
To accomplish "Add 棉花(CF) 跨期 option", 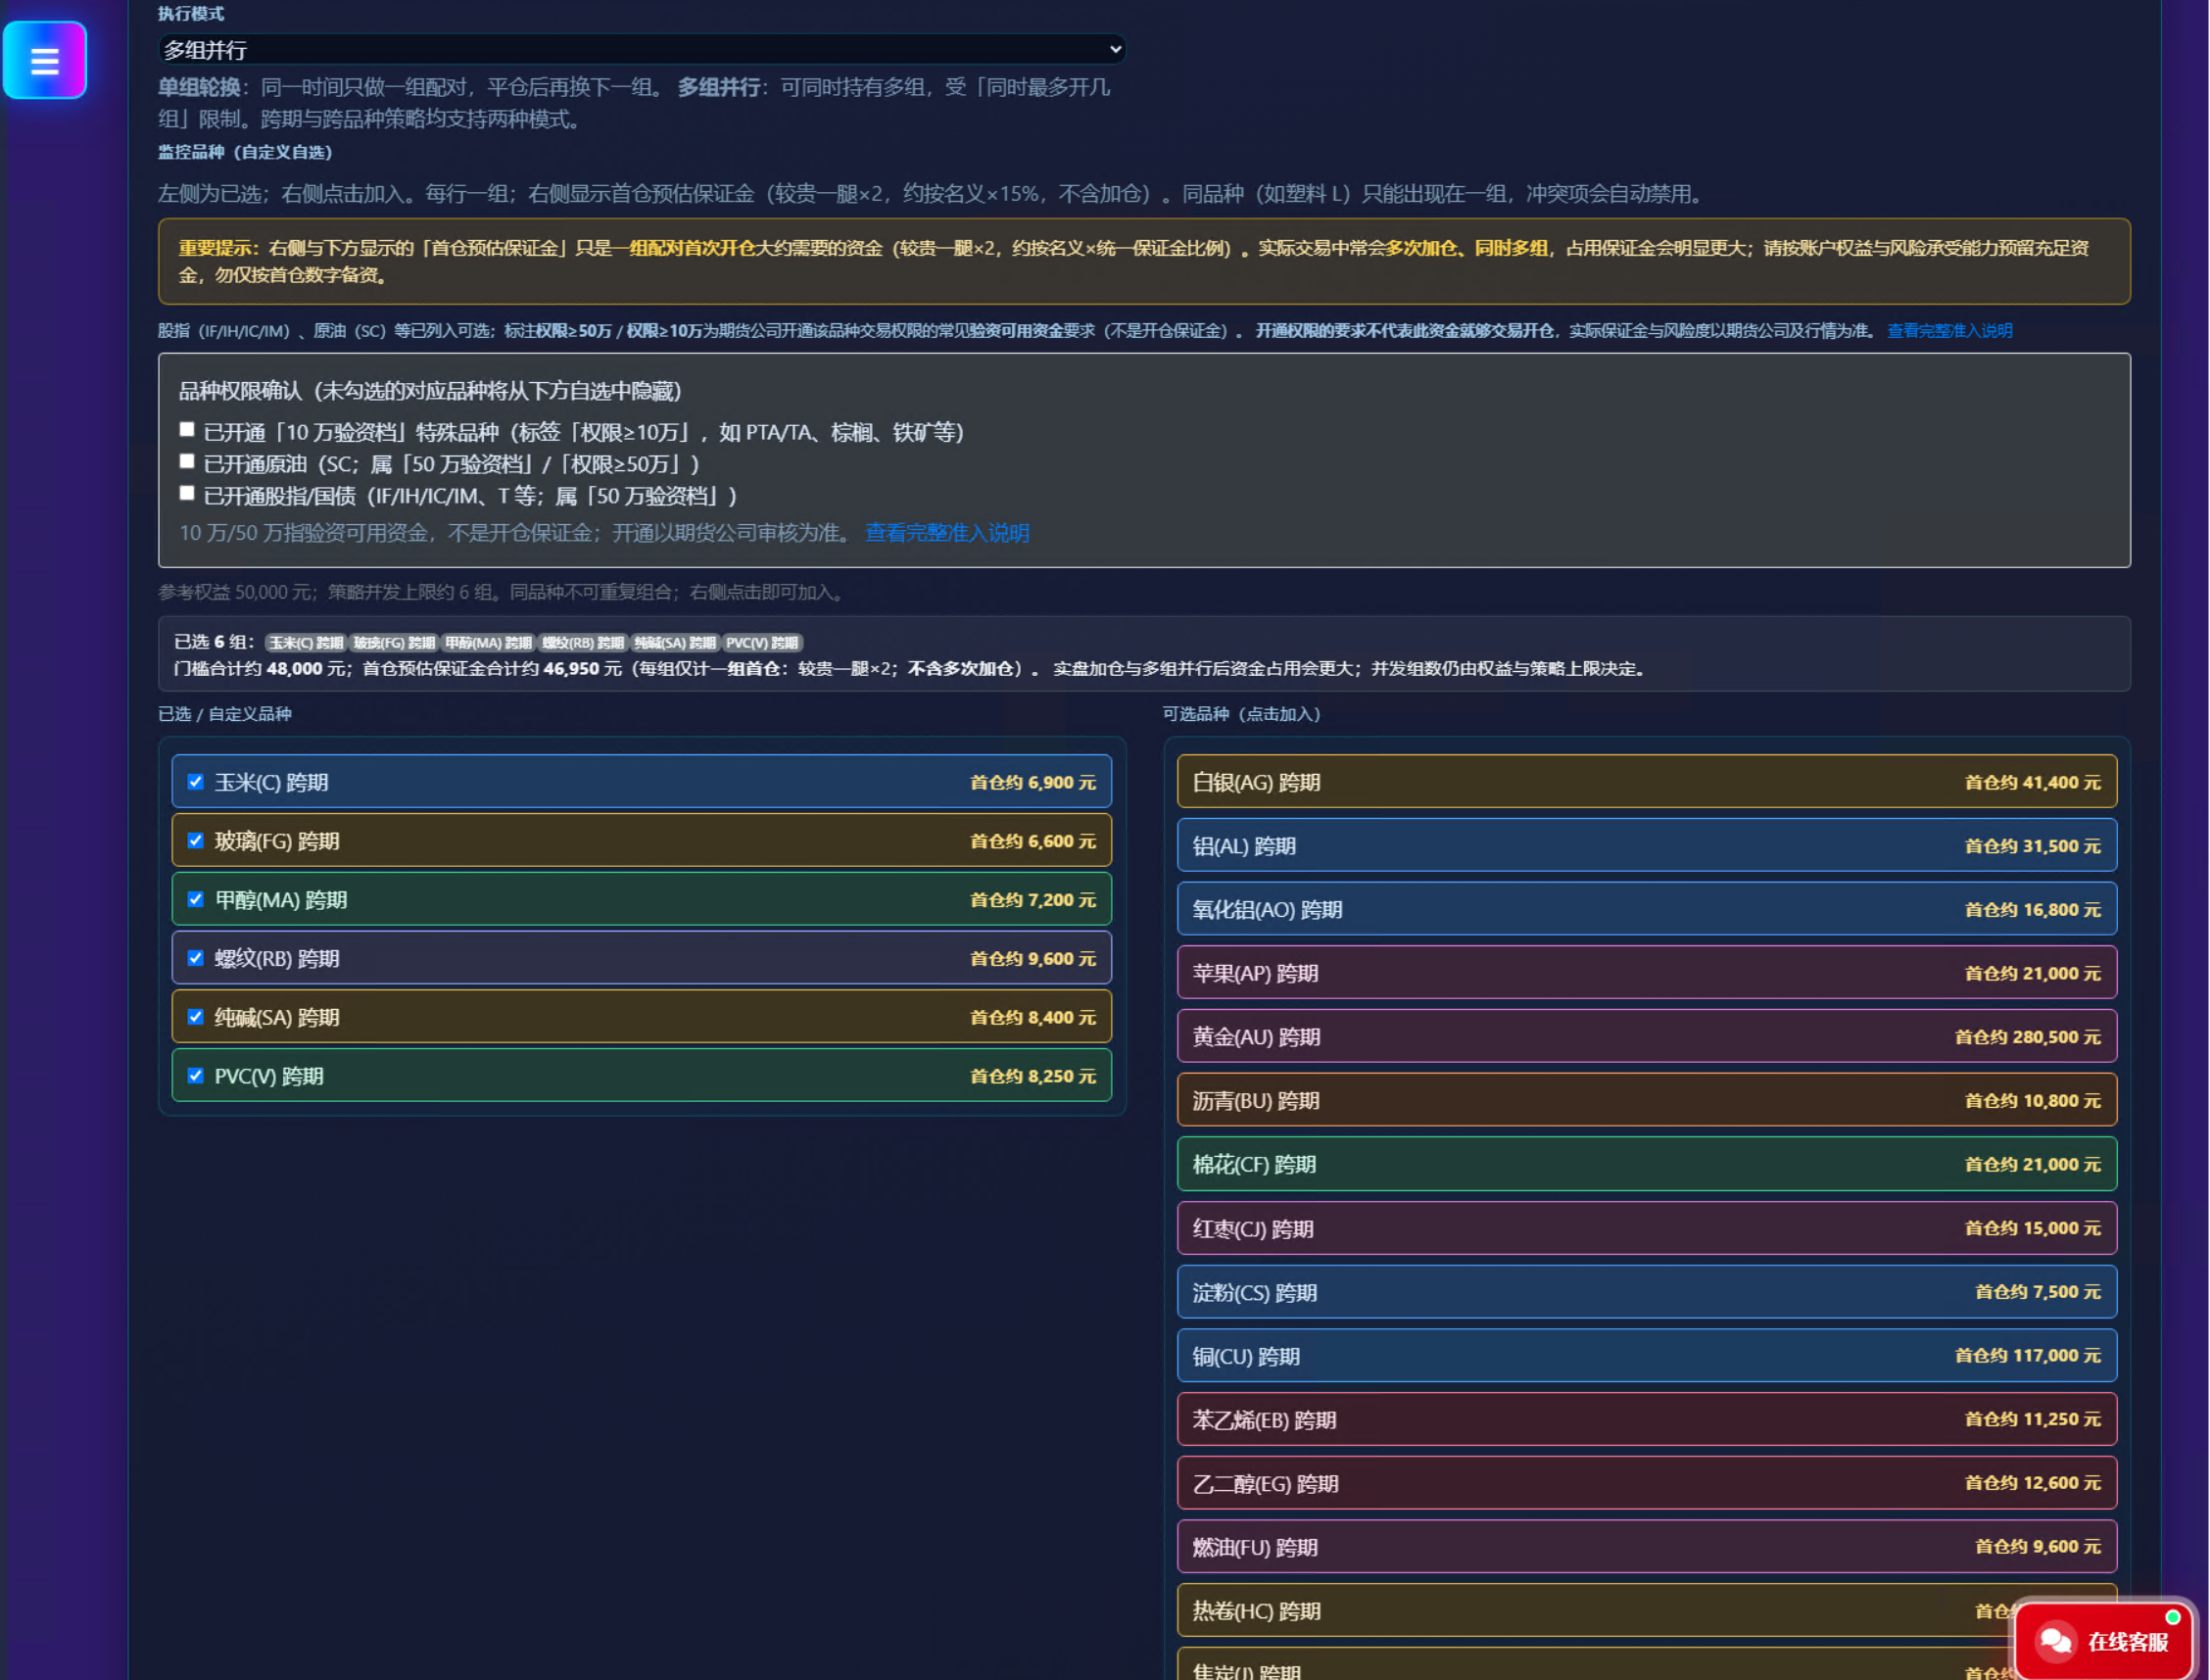I will (x=1647, y=1164).
